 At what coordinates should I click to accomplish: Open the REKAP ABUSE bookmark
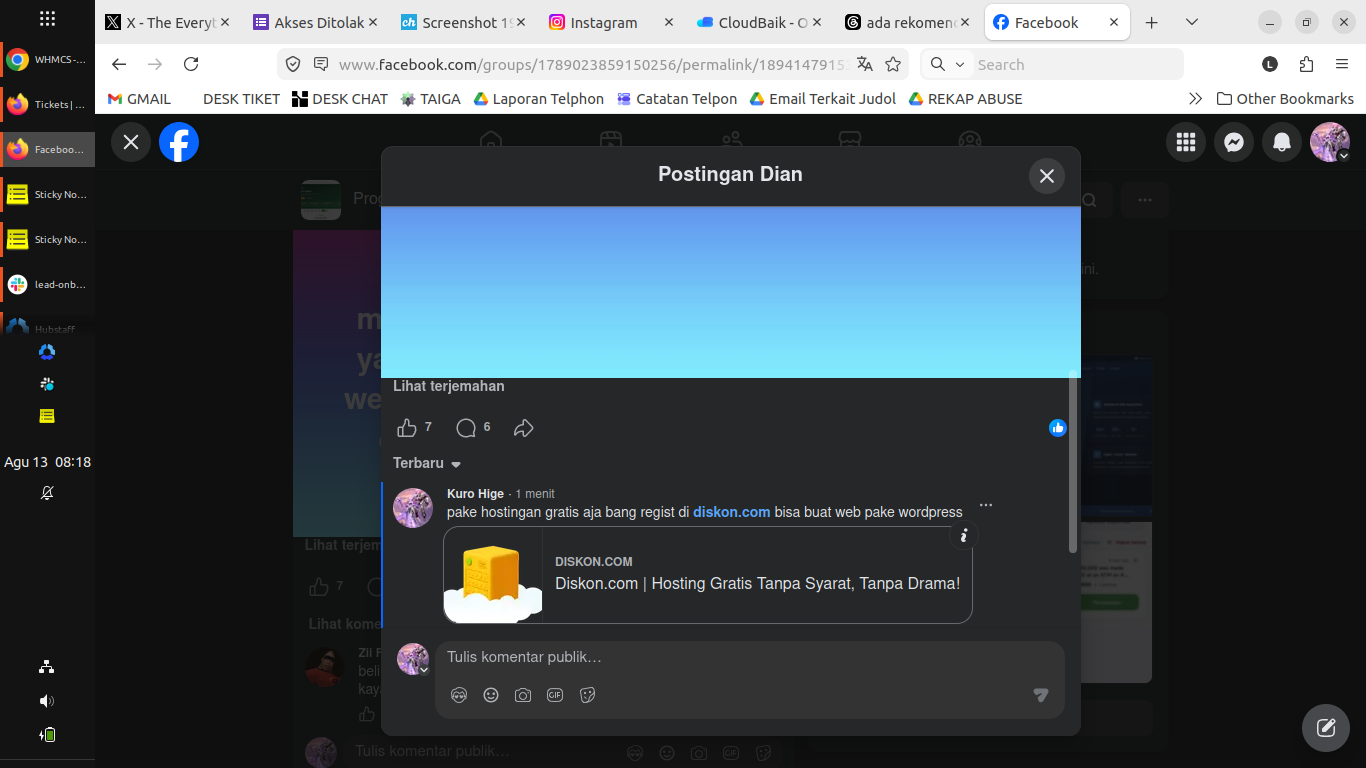[965, 99]
